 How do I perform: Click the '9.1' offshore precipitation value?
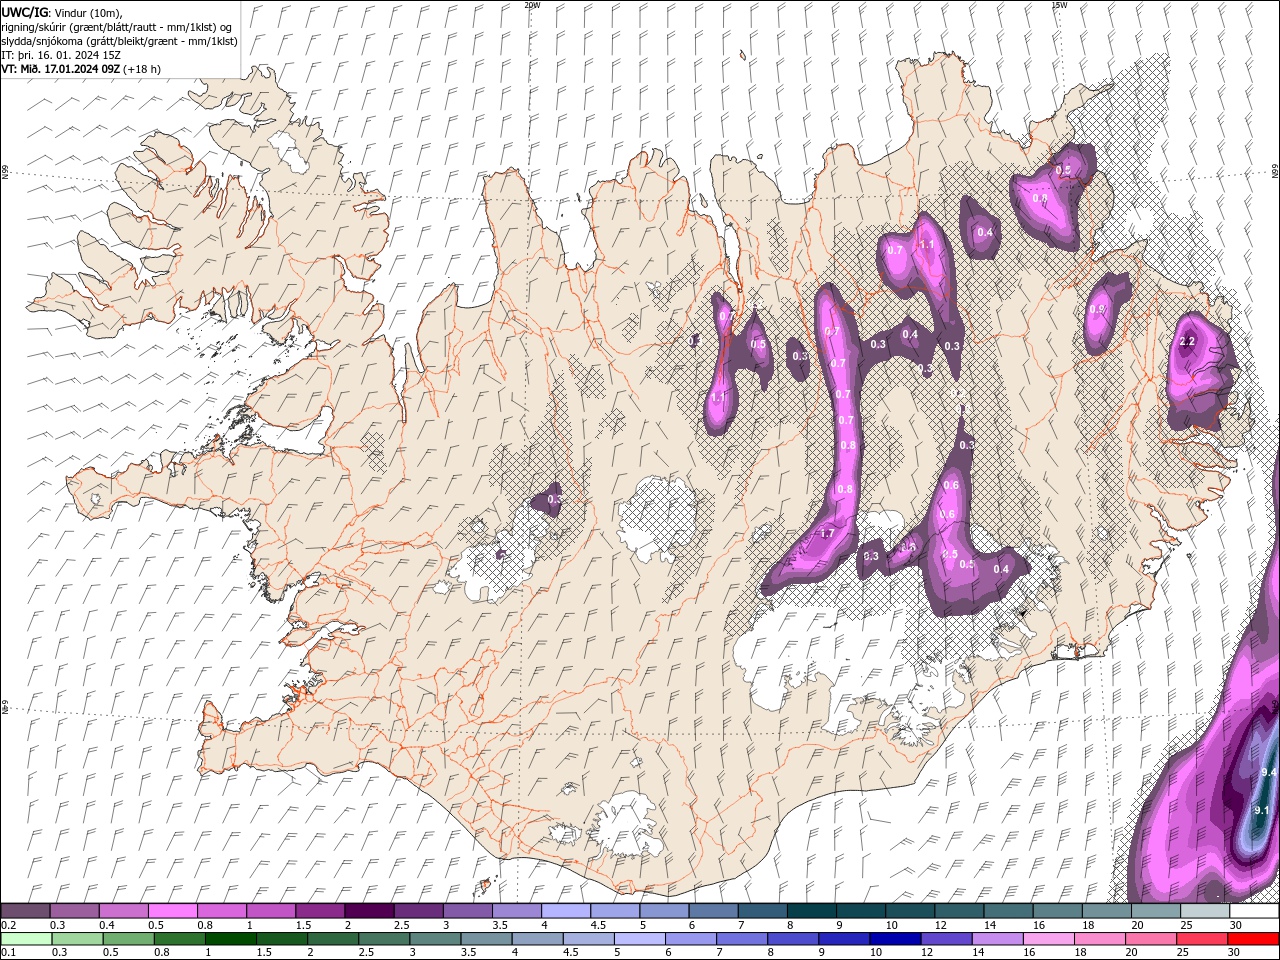(x=1262, y=810)
